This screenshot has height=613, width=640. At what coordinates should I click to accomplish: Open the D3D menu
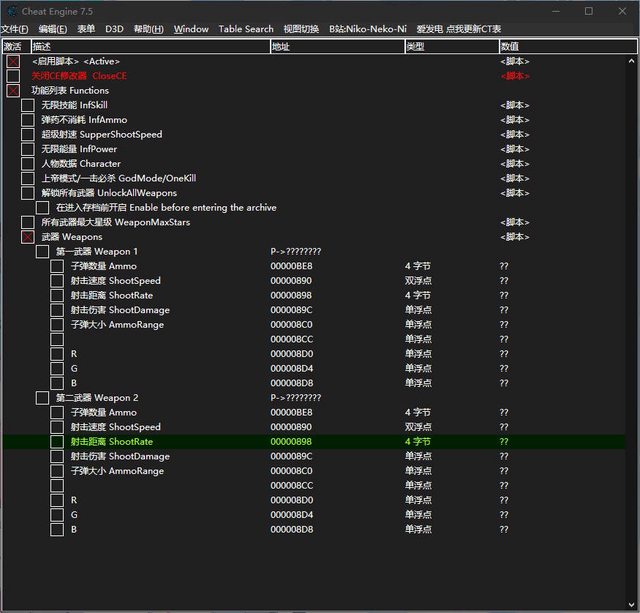click(114, 29)
